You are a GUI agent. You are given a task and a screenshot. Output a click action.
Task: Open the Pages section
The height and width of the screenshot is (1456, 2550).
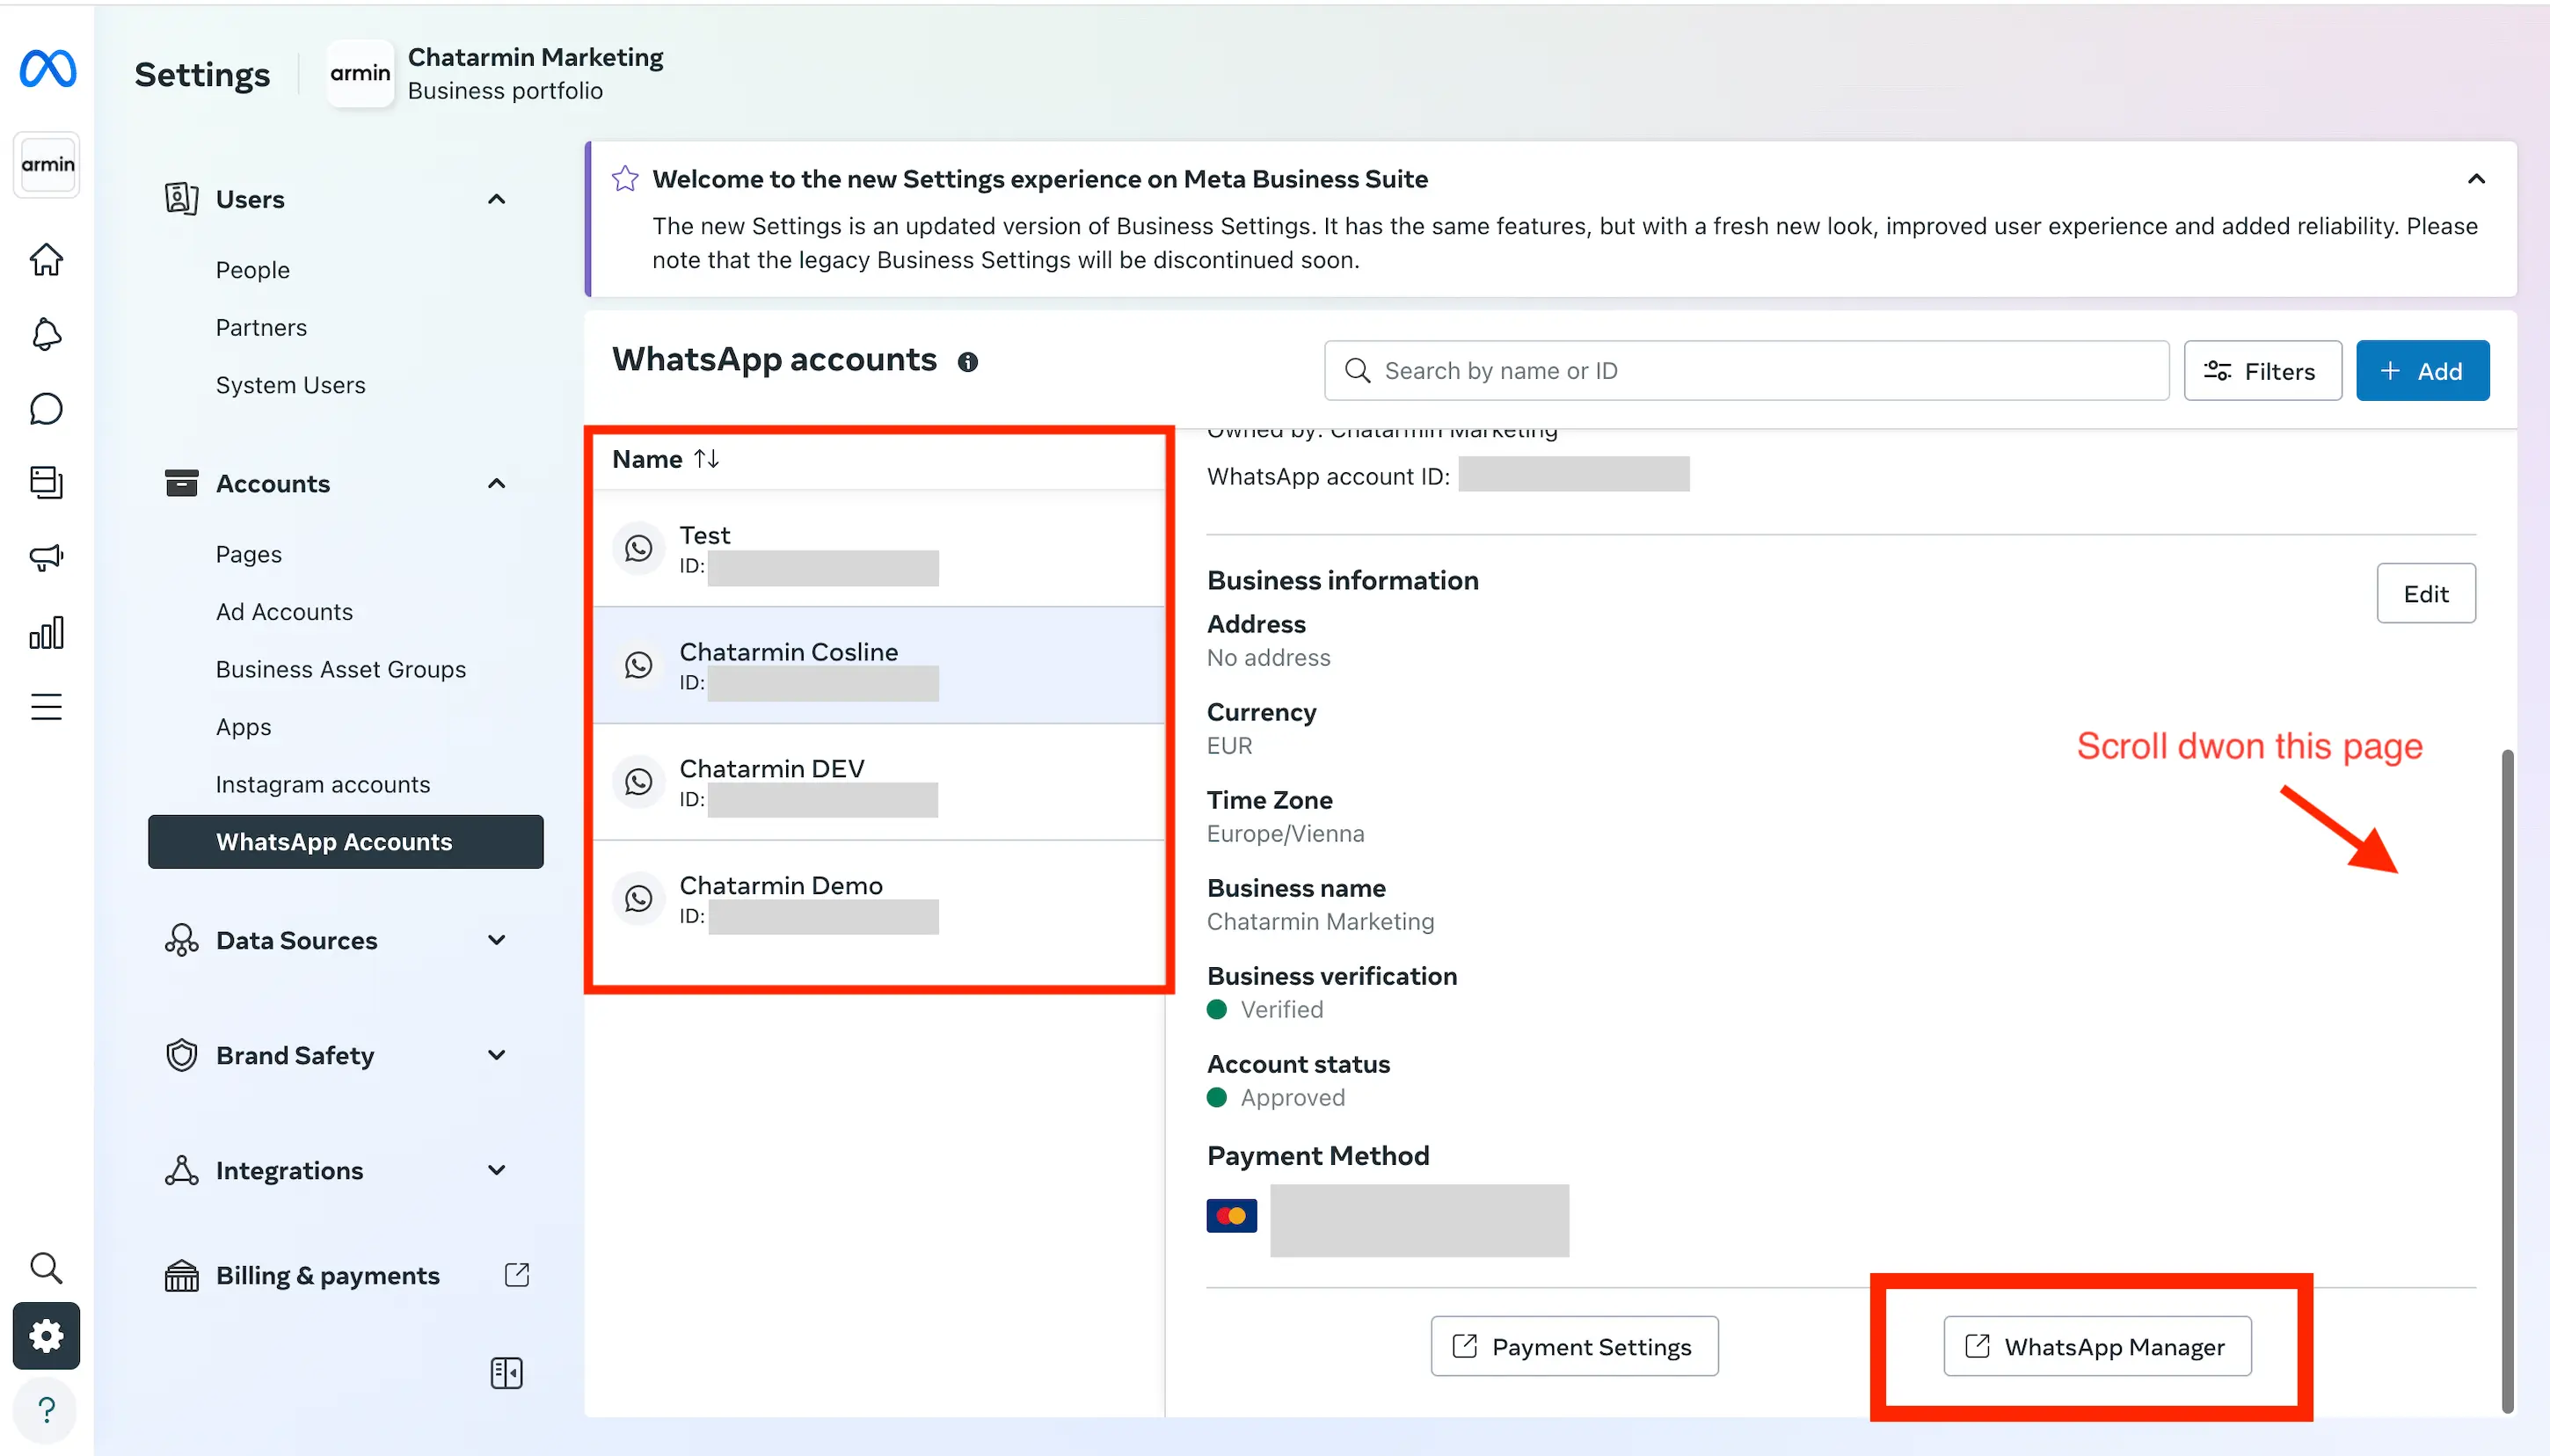pyautogui.click(x=249, y=554)
